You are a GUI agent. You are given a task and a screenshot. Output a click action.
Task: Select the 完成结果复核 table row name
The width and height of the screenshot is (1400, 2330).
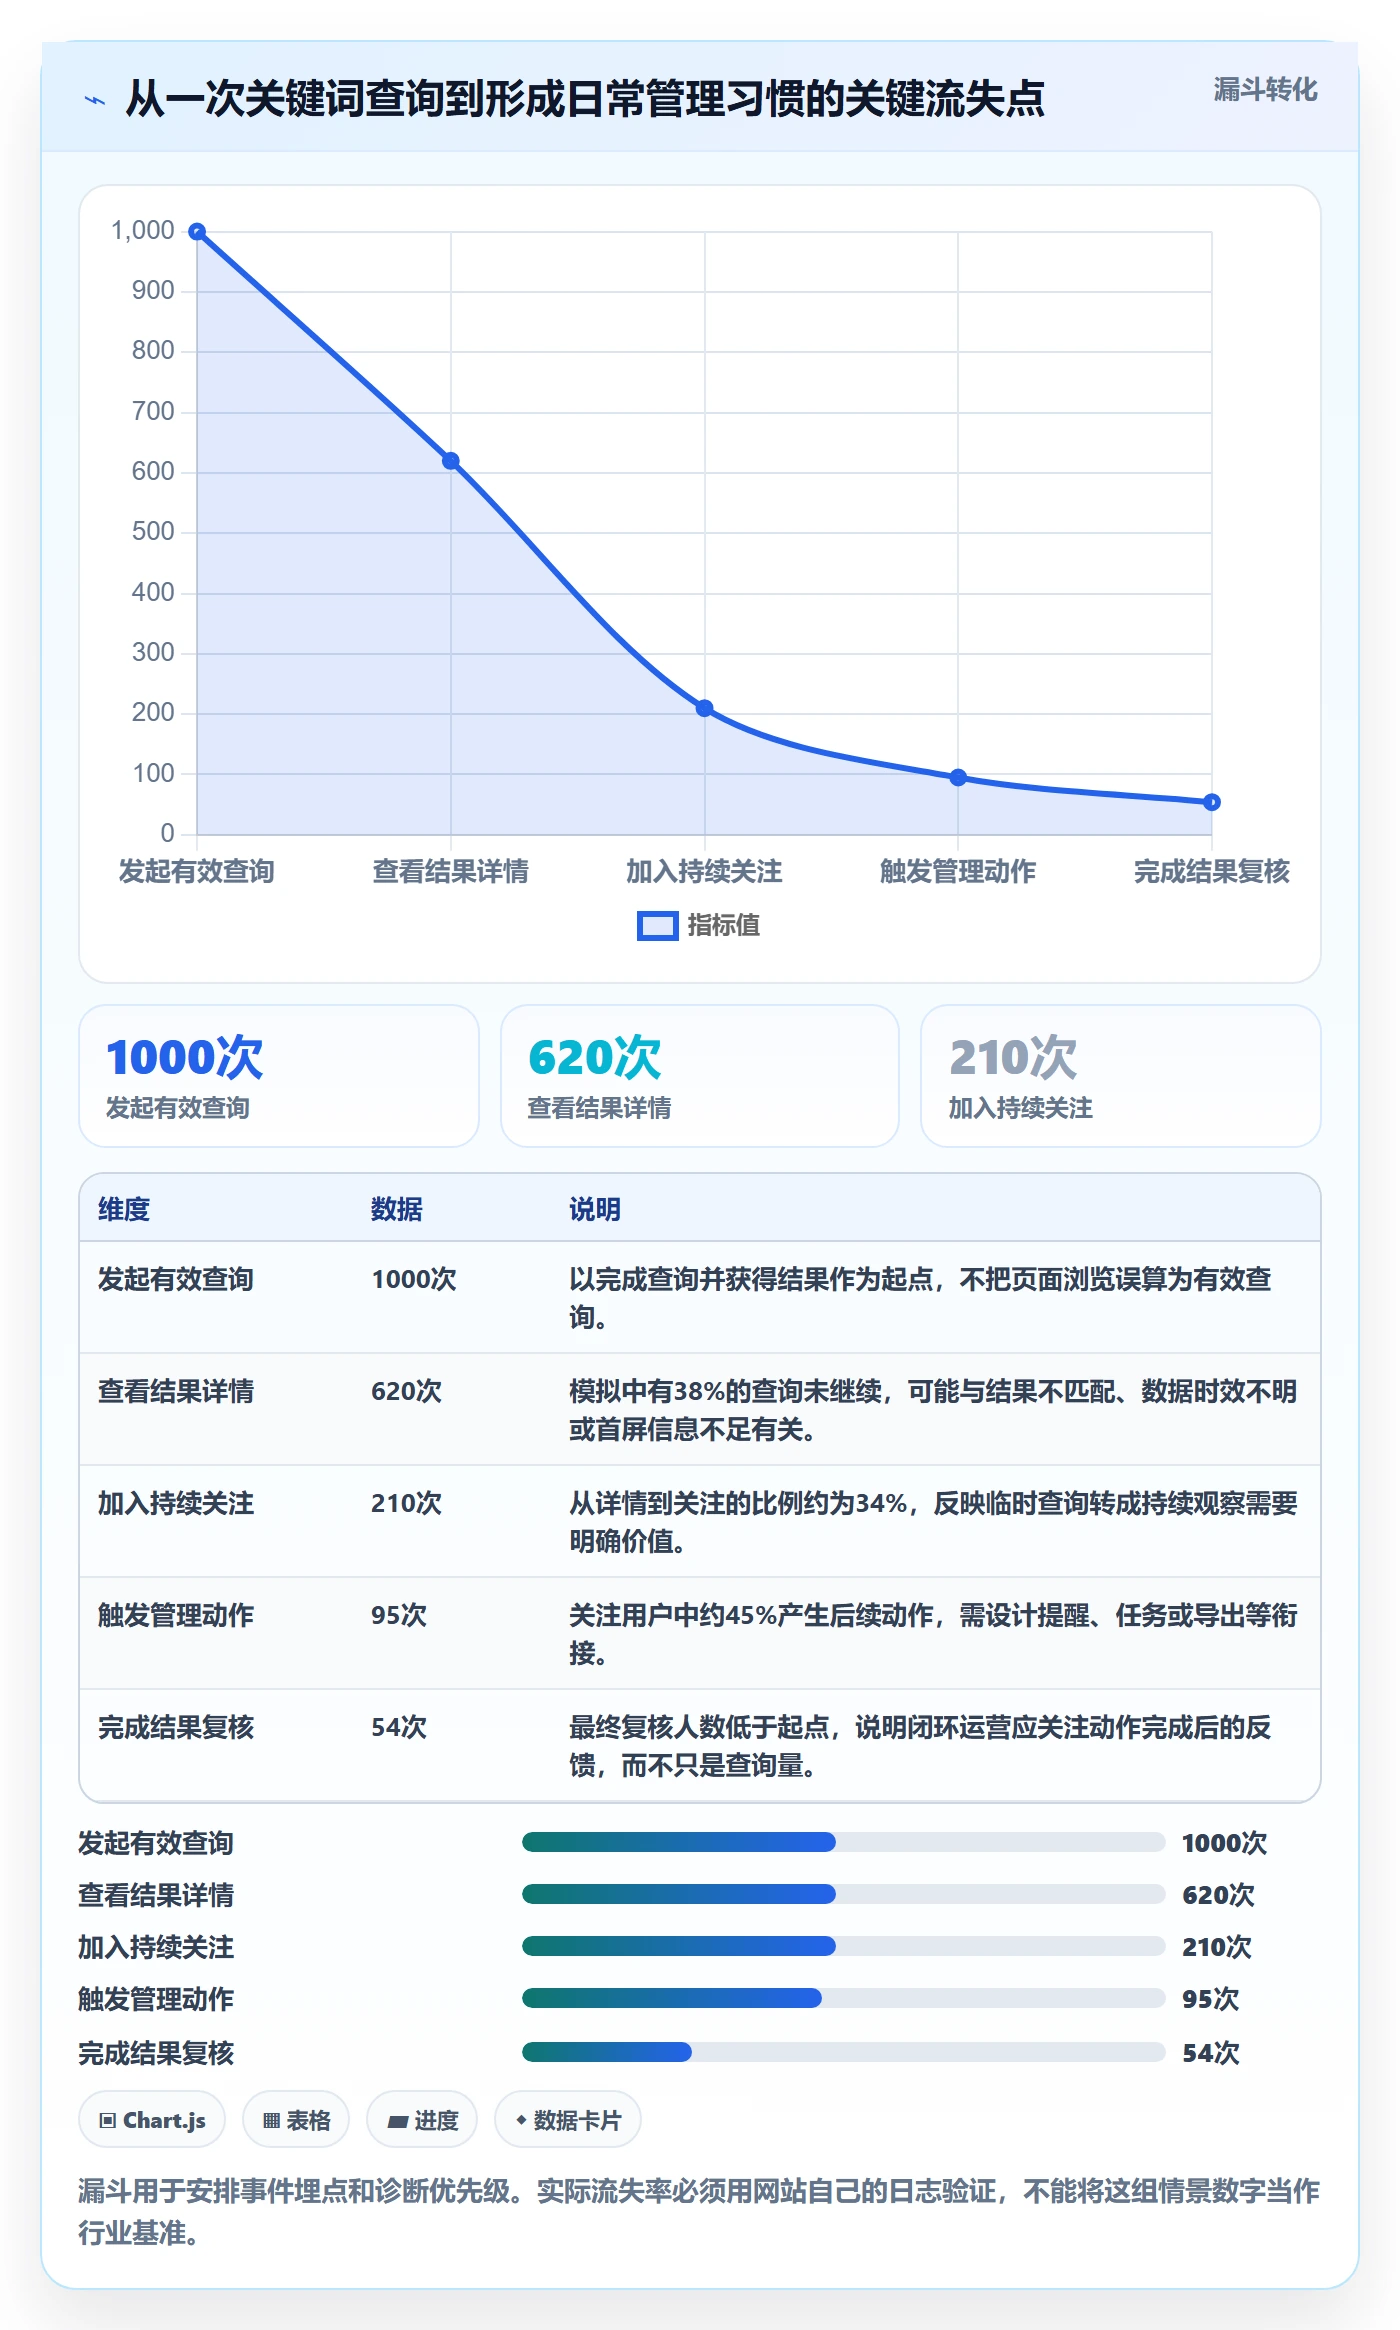point(176,1728)
